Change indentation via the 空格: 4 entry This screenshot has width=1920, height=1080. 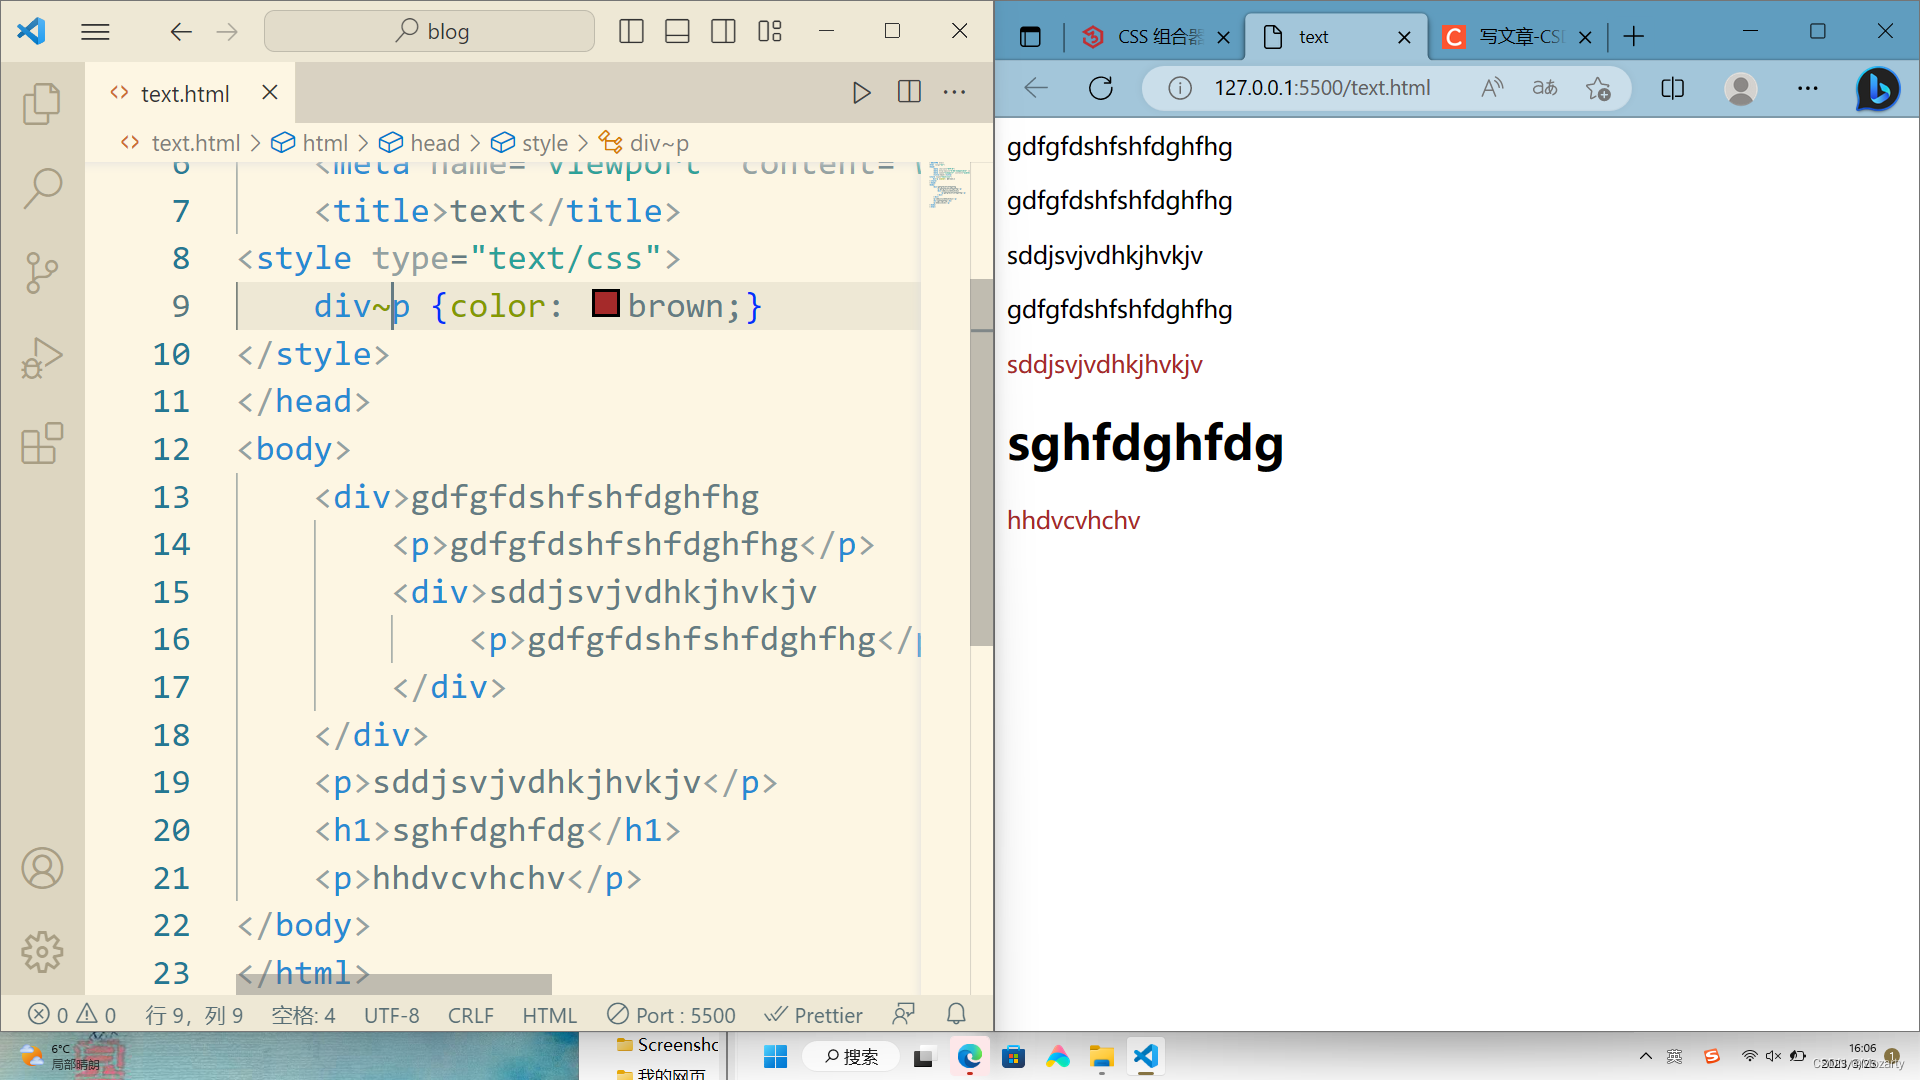tap(304, 1015)
